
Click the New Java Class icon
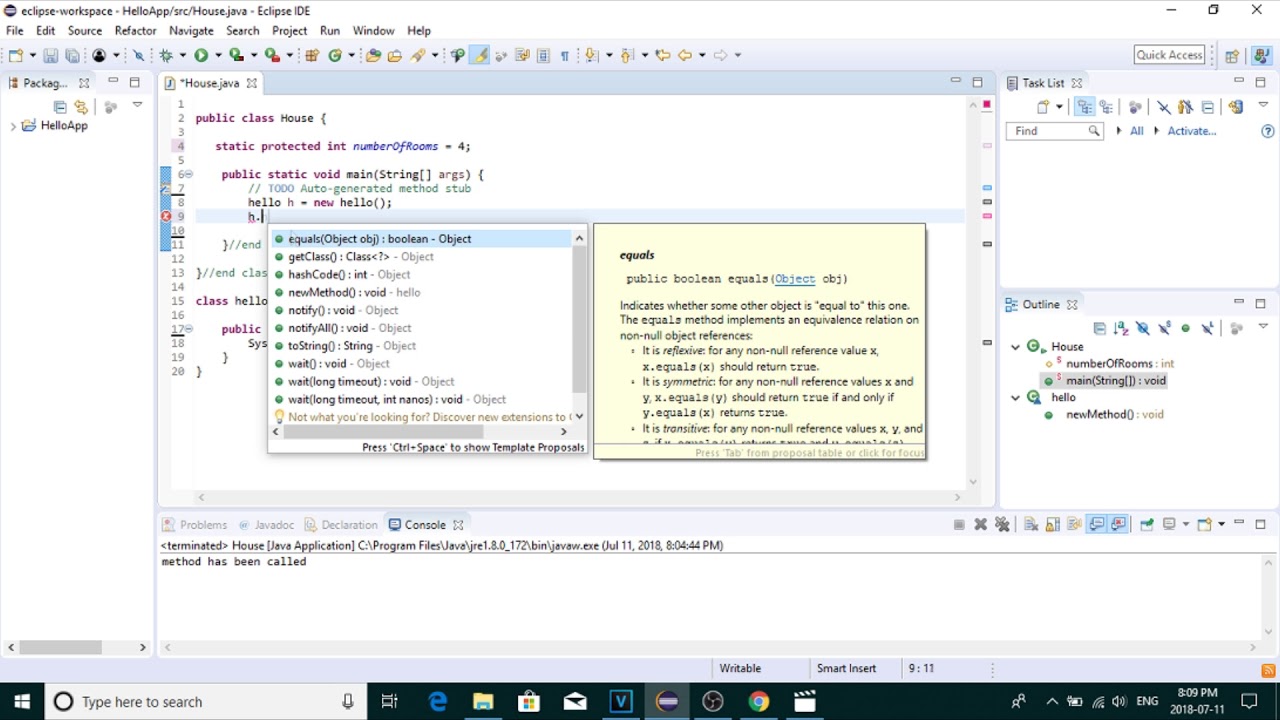(x=335, y=55)
